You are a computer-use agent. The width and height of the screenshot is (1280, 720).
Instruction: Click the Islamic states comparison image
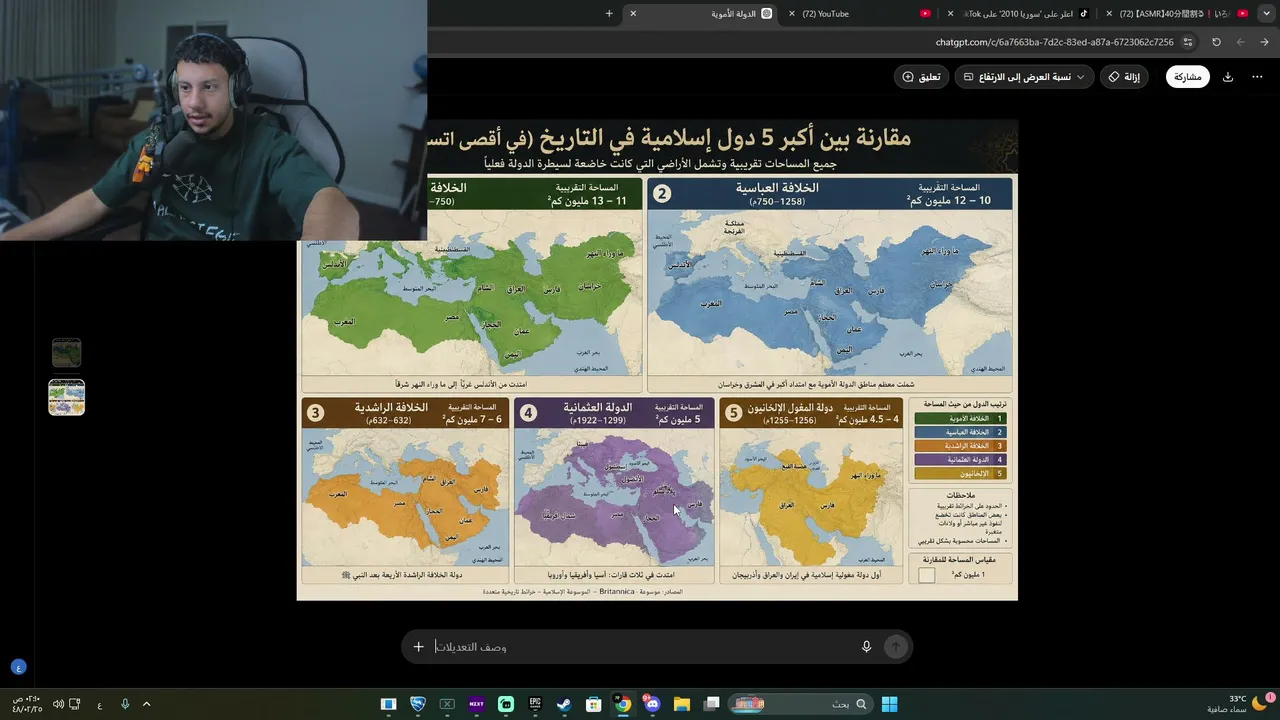click(657, 360)
